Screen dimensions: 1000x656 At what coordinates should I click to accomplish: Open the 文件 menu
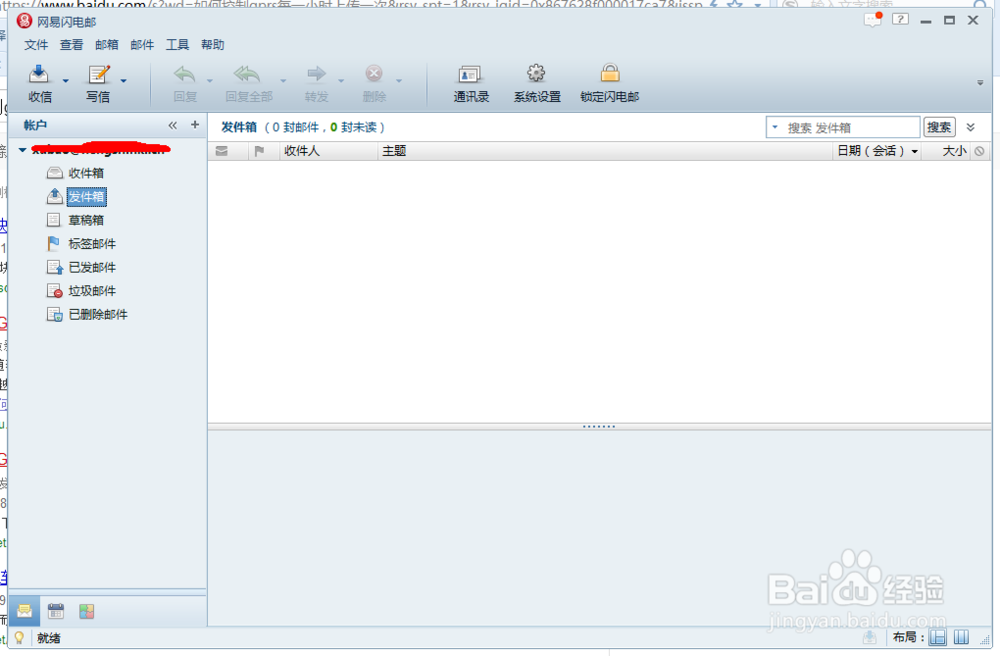36,45
